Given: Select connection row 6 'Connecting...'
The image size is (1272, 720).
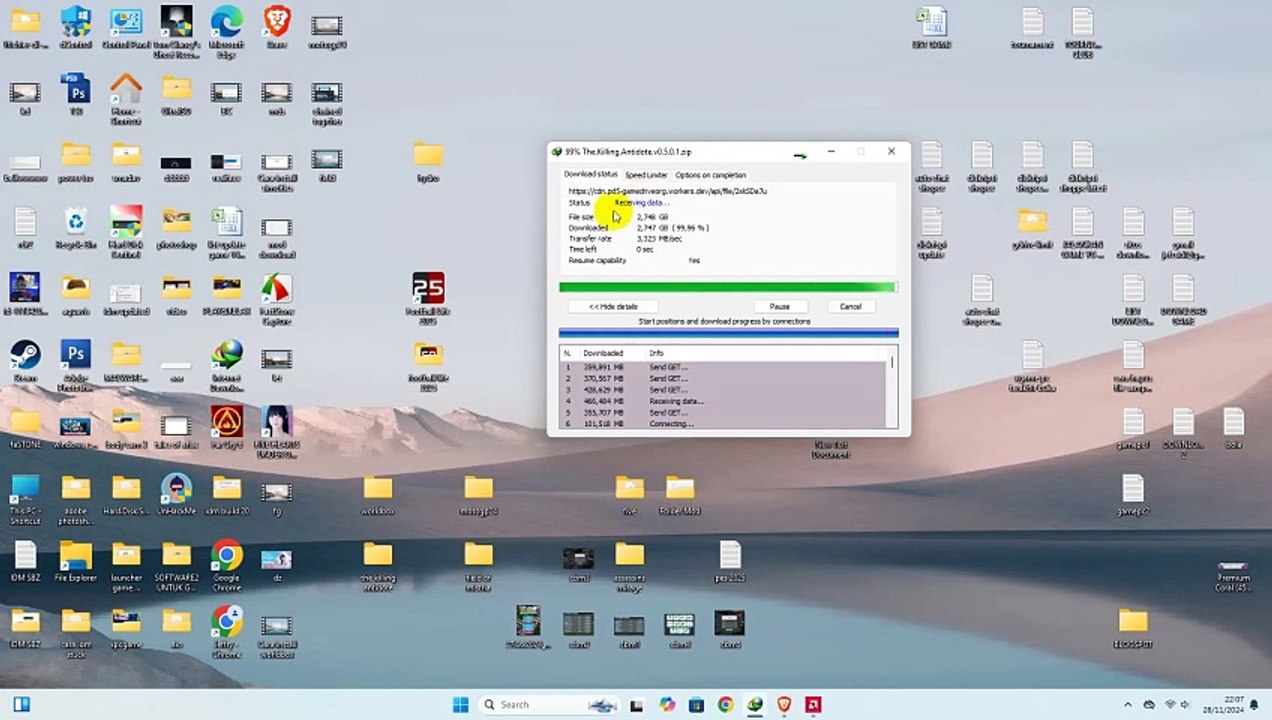Looking at the screenshot, I should [723, 424].
